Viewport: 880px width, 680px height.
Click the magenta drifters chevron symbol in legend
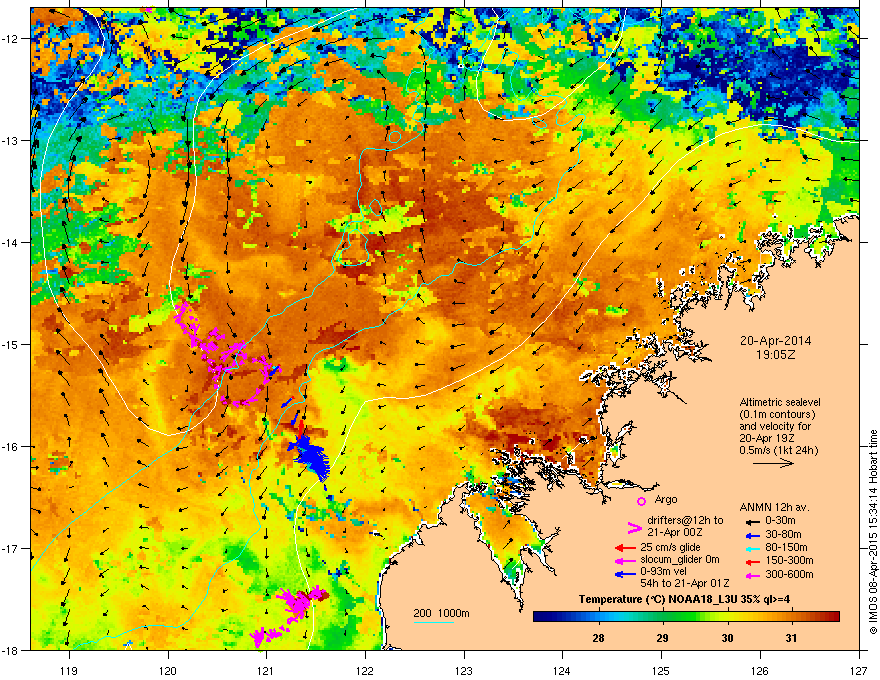634,527
